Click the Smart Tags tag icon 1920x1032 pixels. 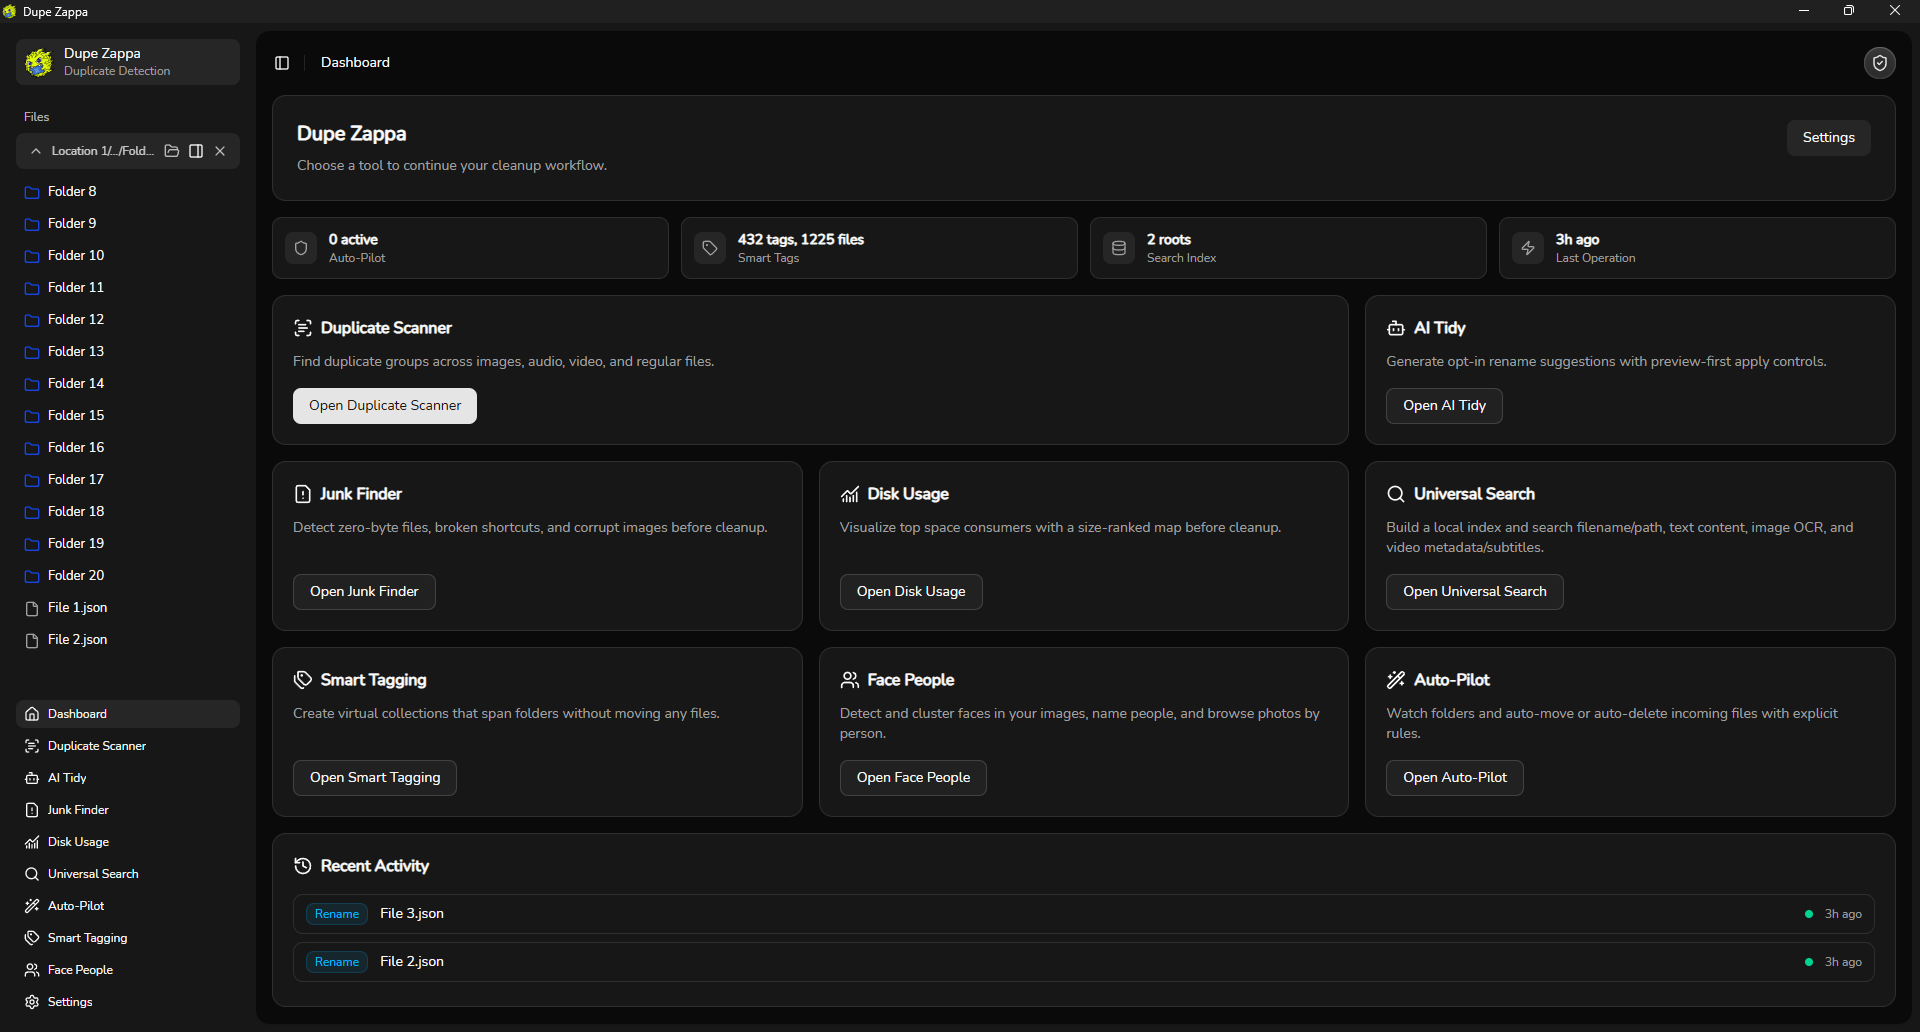pyautogui.click(x=710, y=248)
